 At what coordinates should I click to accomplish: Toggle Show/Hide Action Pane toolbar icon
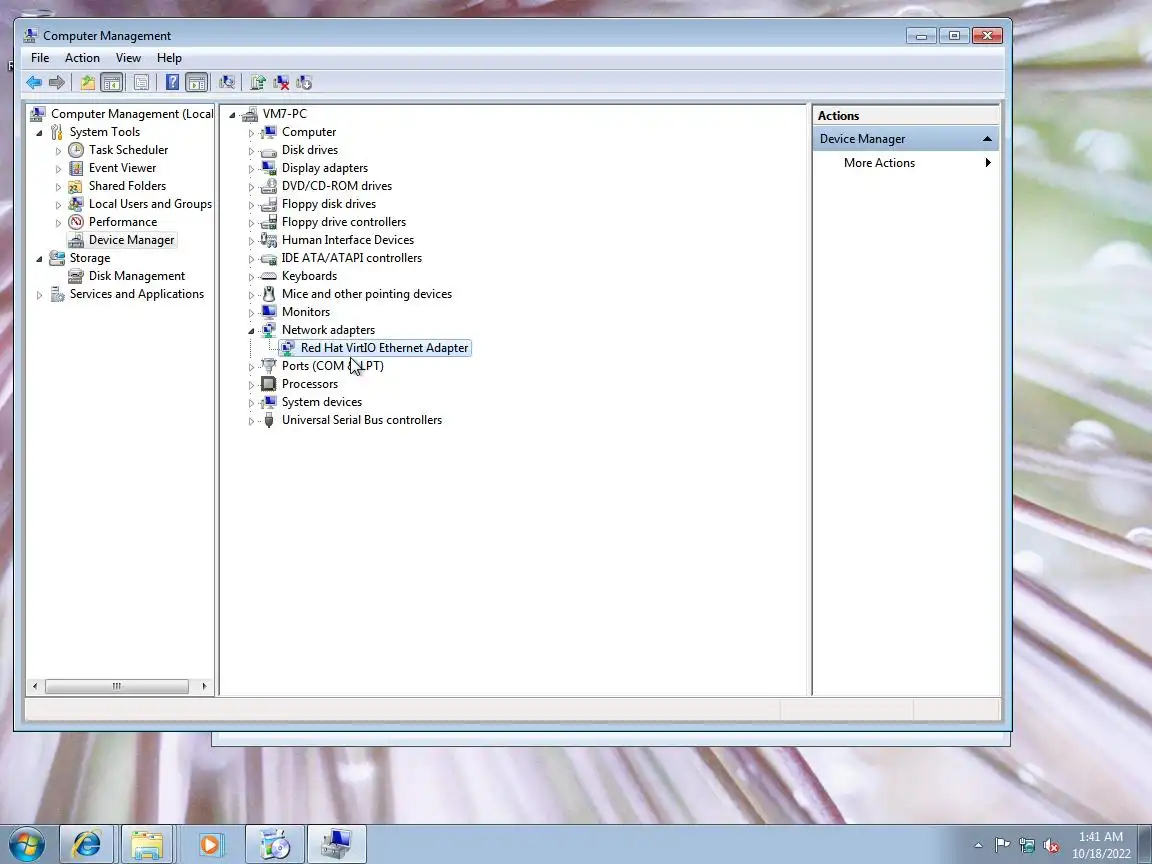pyautogui.click(x=196, y=82)
